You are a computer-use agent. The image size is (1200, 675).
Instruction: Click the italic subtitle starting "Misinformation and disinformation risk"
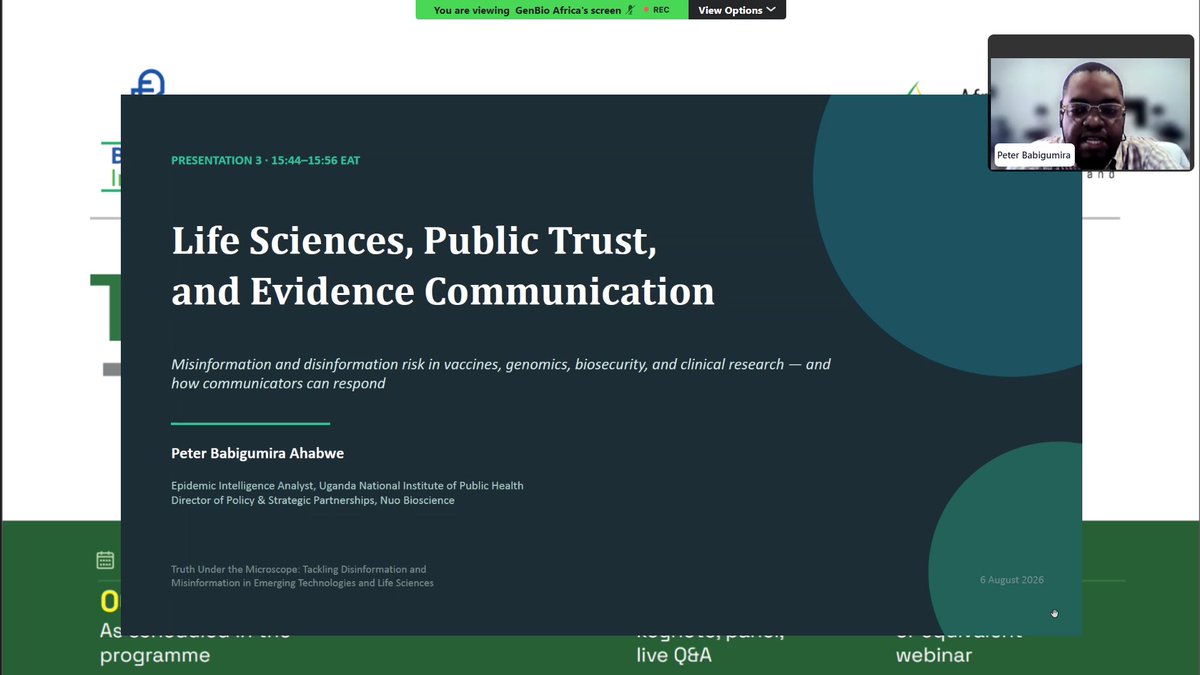pyautogui.click(x=501, y=373)
